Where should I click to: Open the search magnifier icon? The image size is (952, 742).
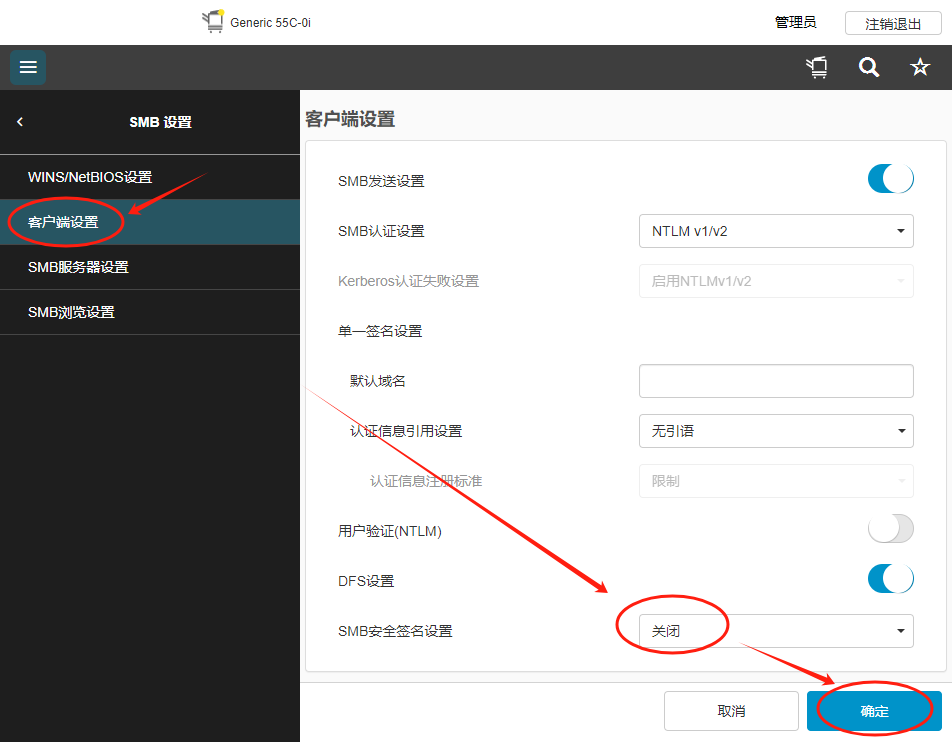point(869,67)
